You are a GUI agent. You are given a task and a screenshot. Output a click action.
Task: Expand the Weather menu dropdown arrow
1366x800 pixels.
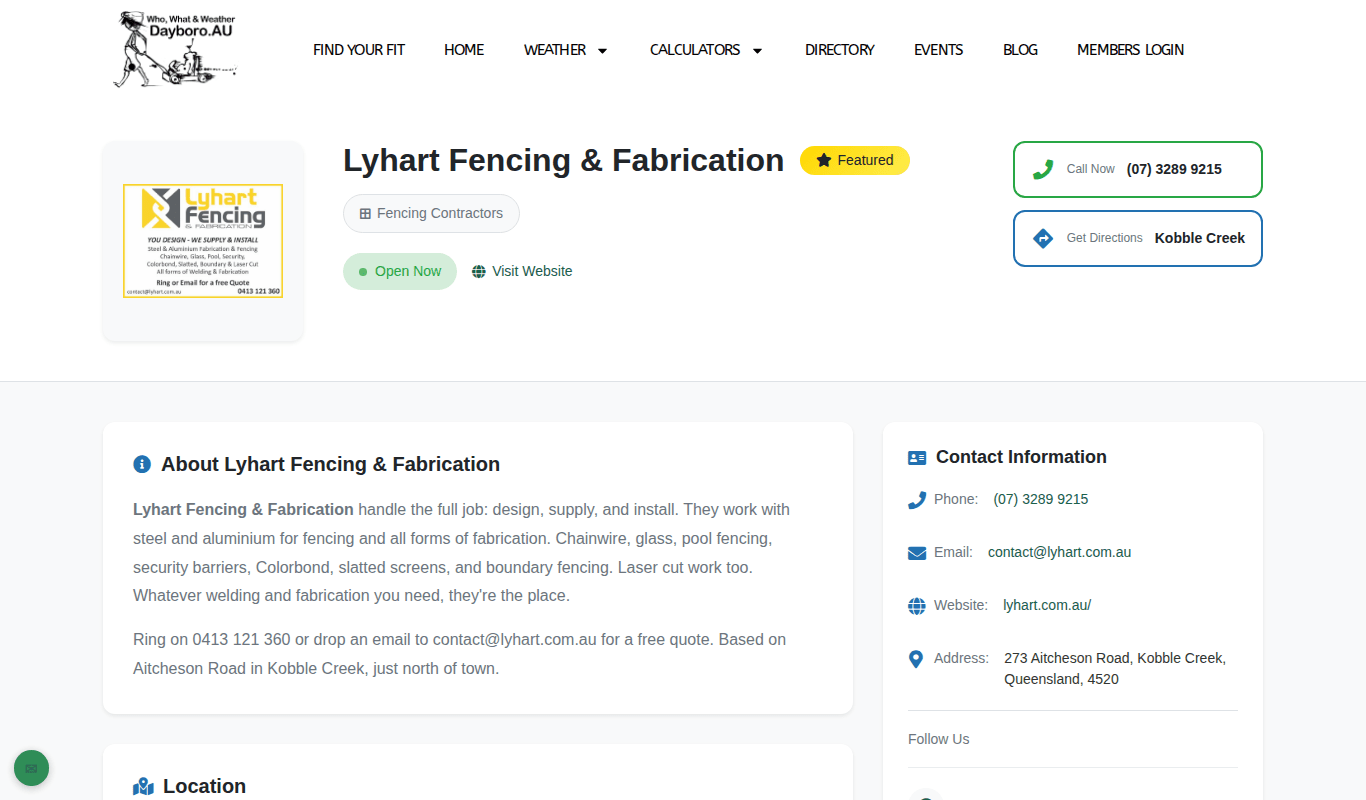602,50
